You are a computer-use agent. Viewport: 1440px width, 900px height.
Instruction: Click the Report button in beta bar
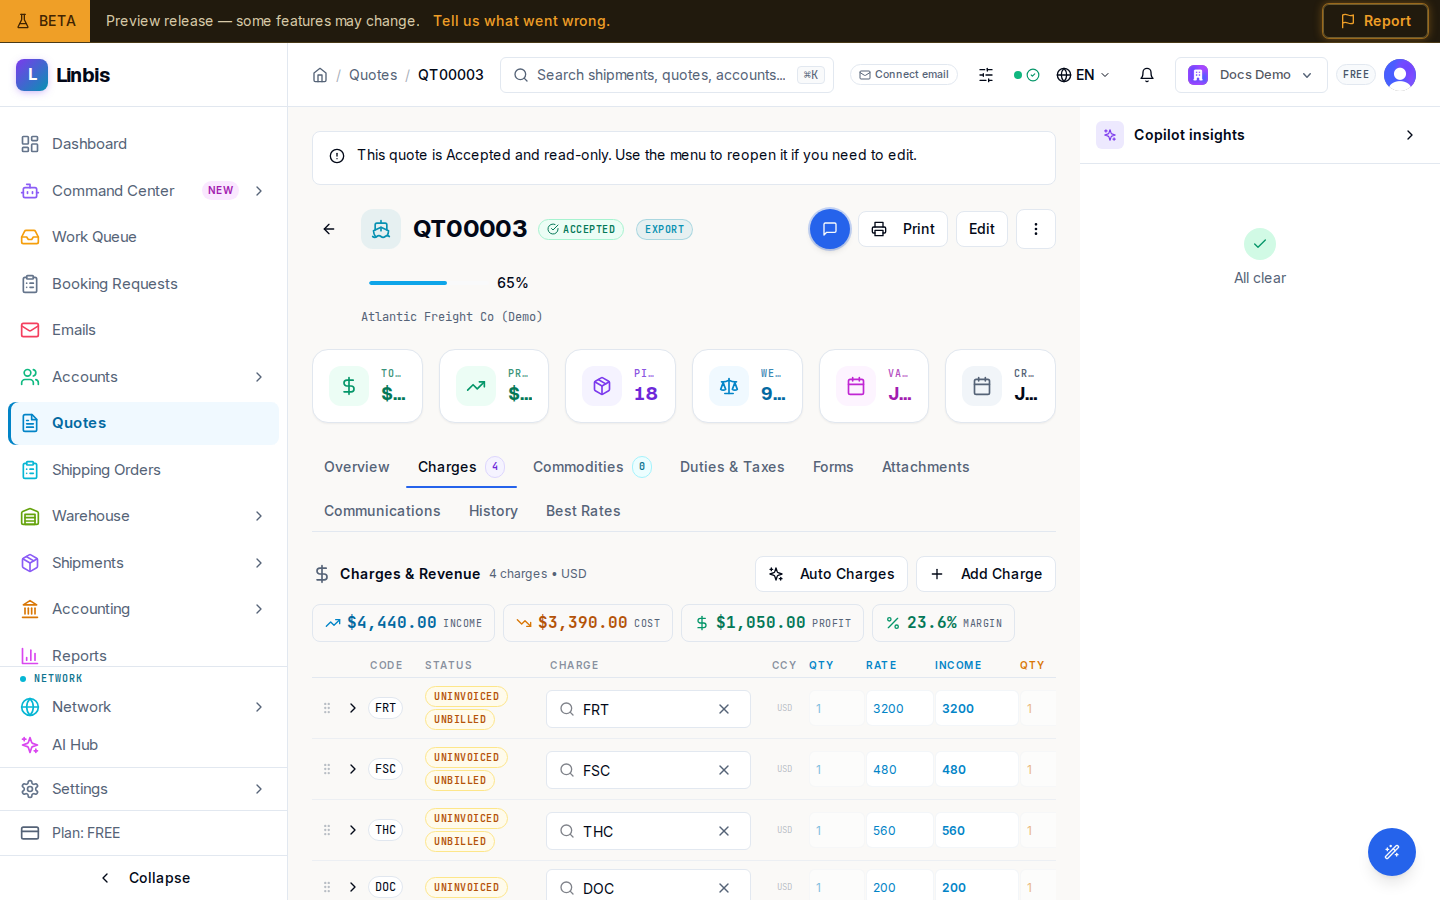(1375, 21)
